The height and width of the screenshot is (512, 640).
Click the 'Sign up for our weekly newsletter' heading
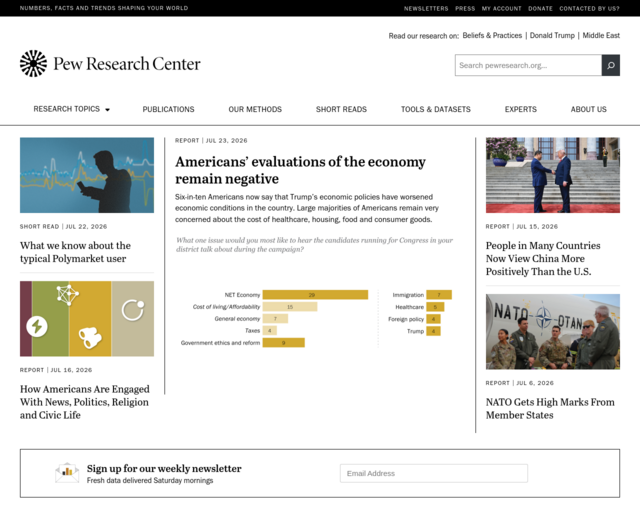(164, 468)
